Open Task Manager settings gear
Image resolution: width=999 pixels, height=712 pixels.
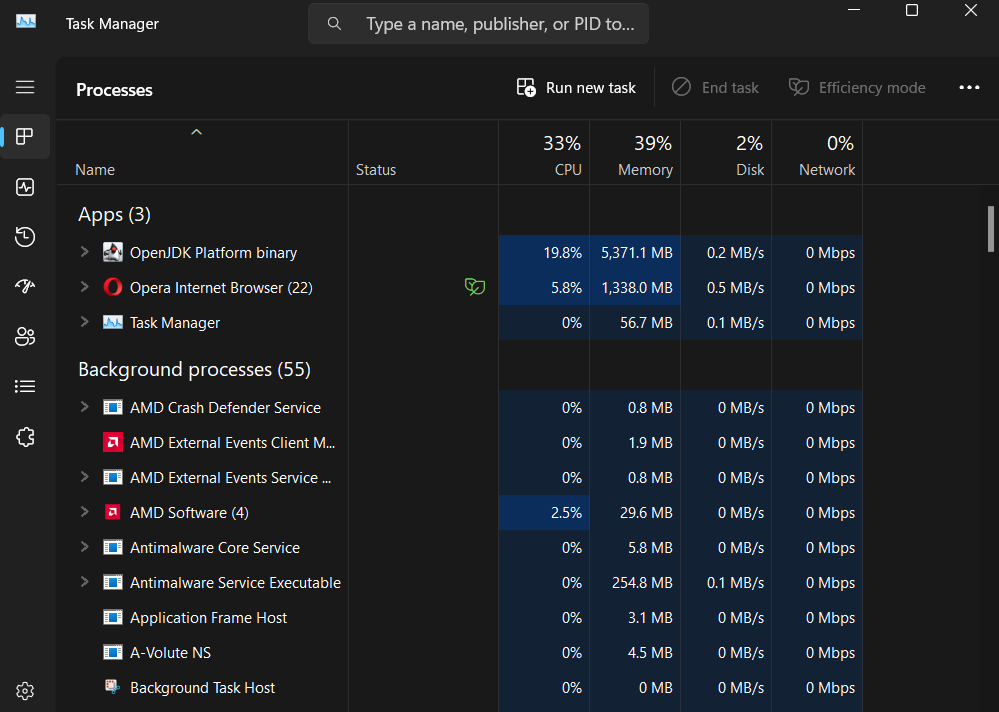(25, 691)
